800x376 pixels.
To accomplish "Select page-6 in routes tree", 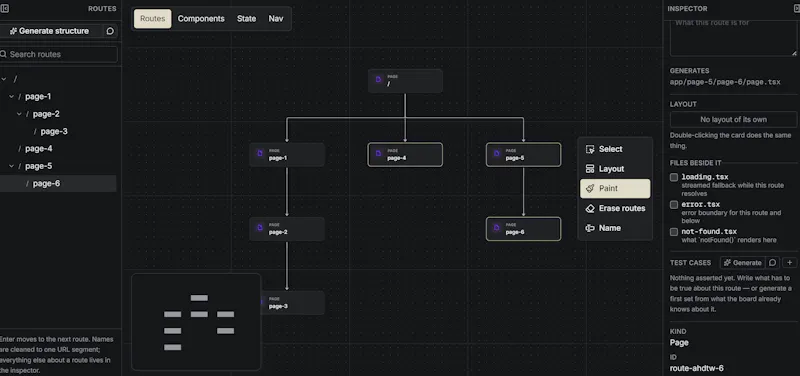I will click(x=46, y=184).
